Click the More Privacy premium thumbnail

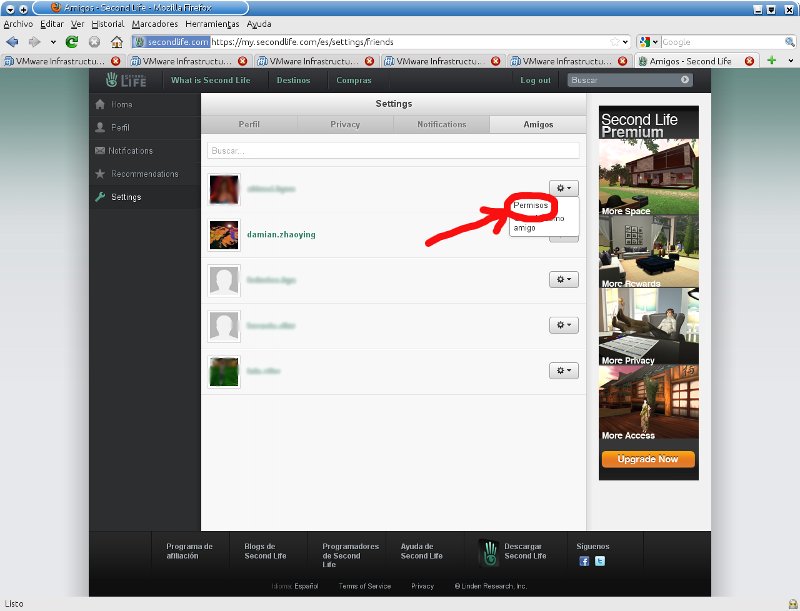pyautogui.click(x=648, y=326)
